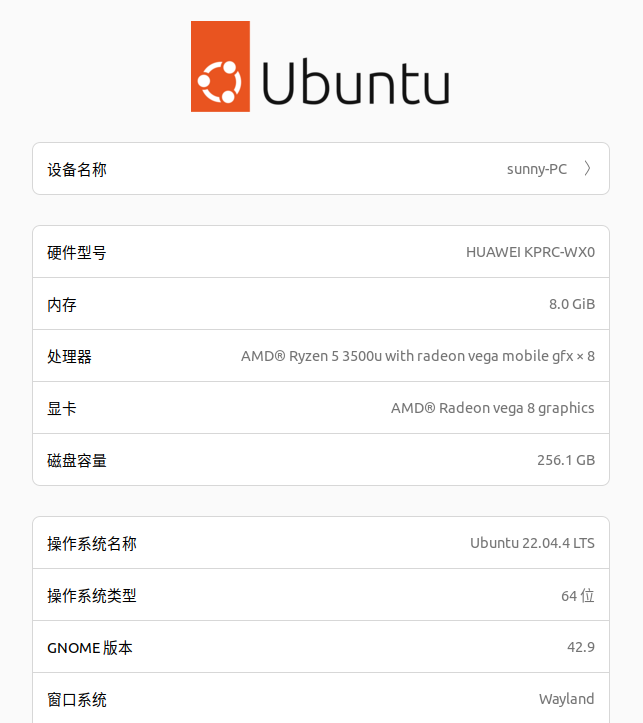Click the 操作系统类型 label
This screenshot has width=643, height=723.
(92, 596)
